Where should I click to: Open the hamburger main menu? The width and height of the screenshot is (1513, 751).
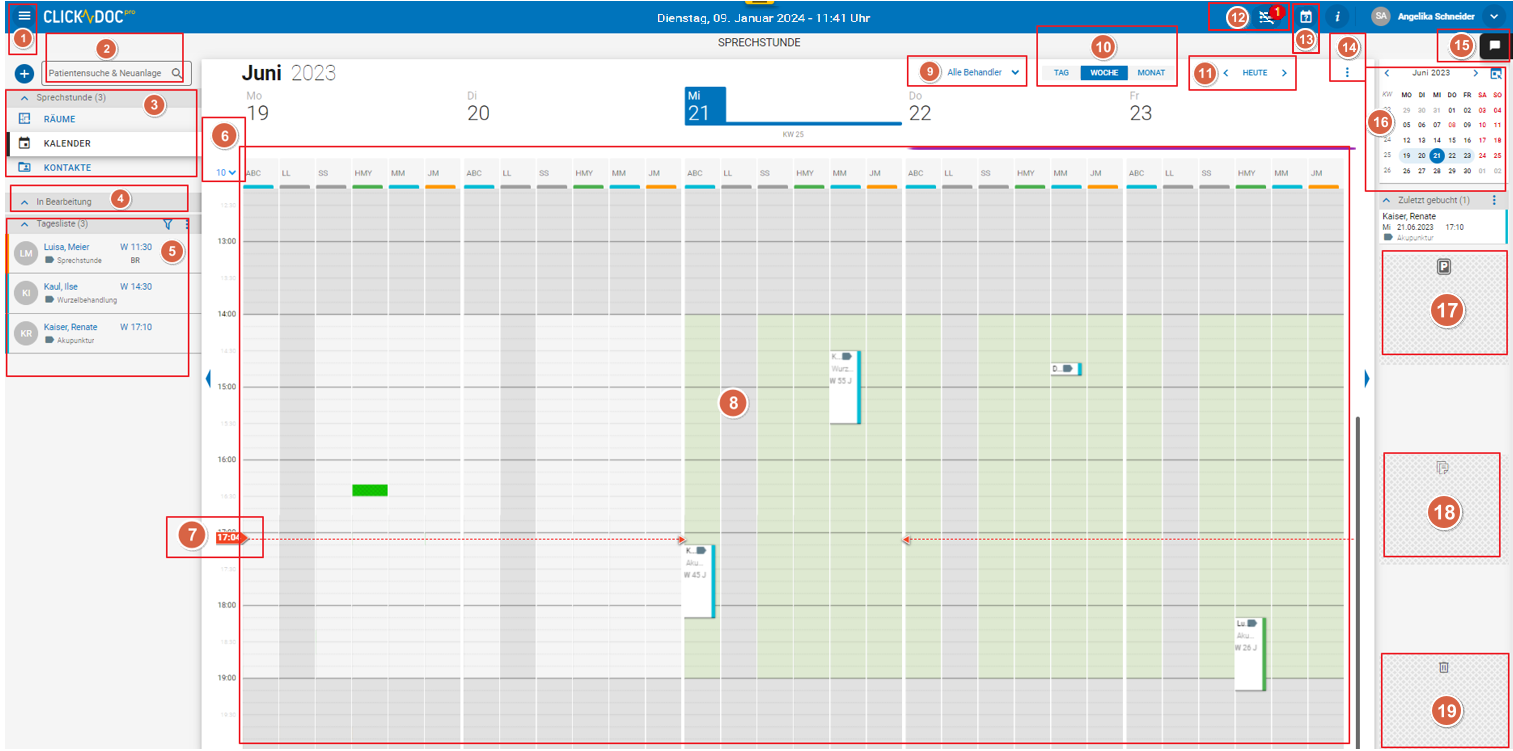click(24, 16)
